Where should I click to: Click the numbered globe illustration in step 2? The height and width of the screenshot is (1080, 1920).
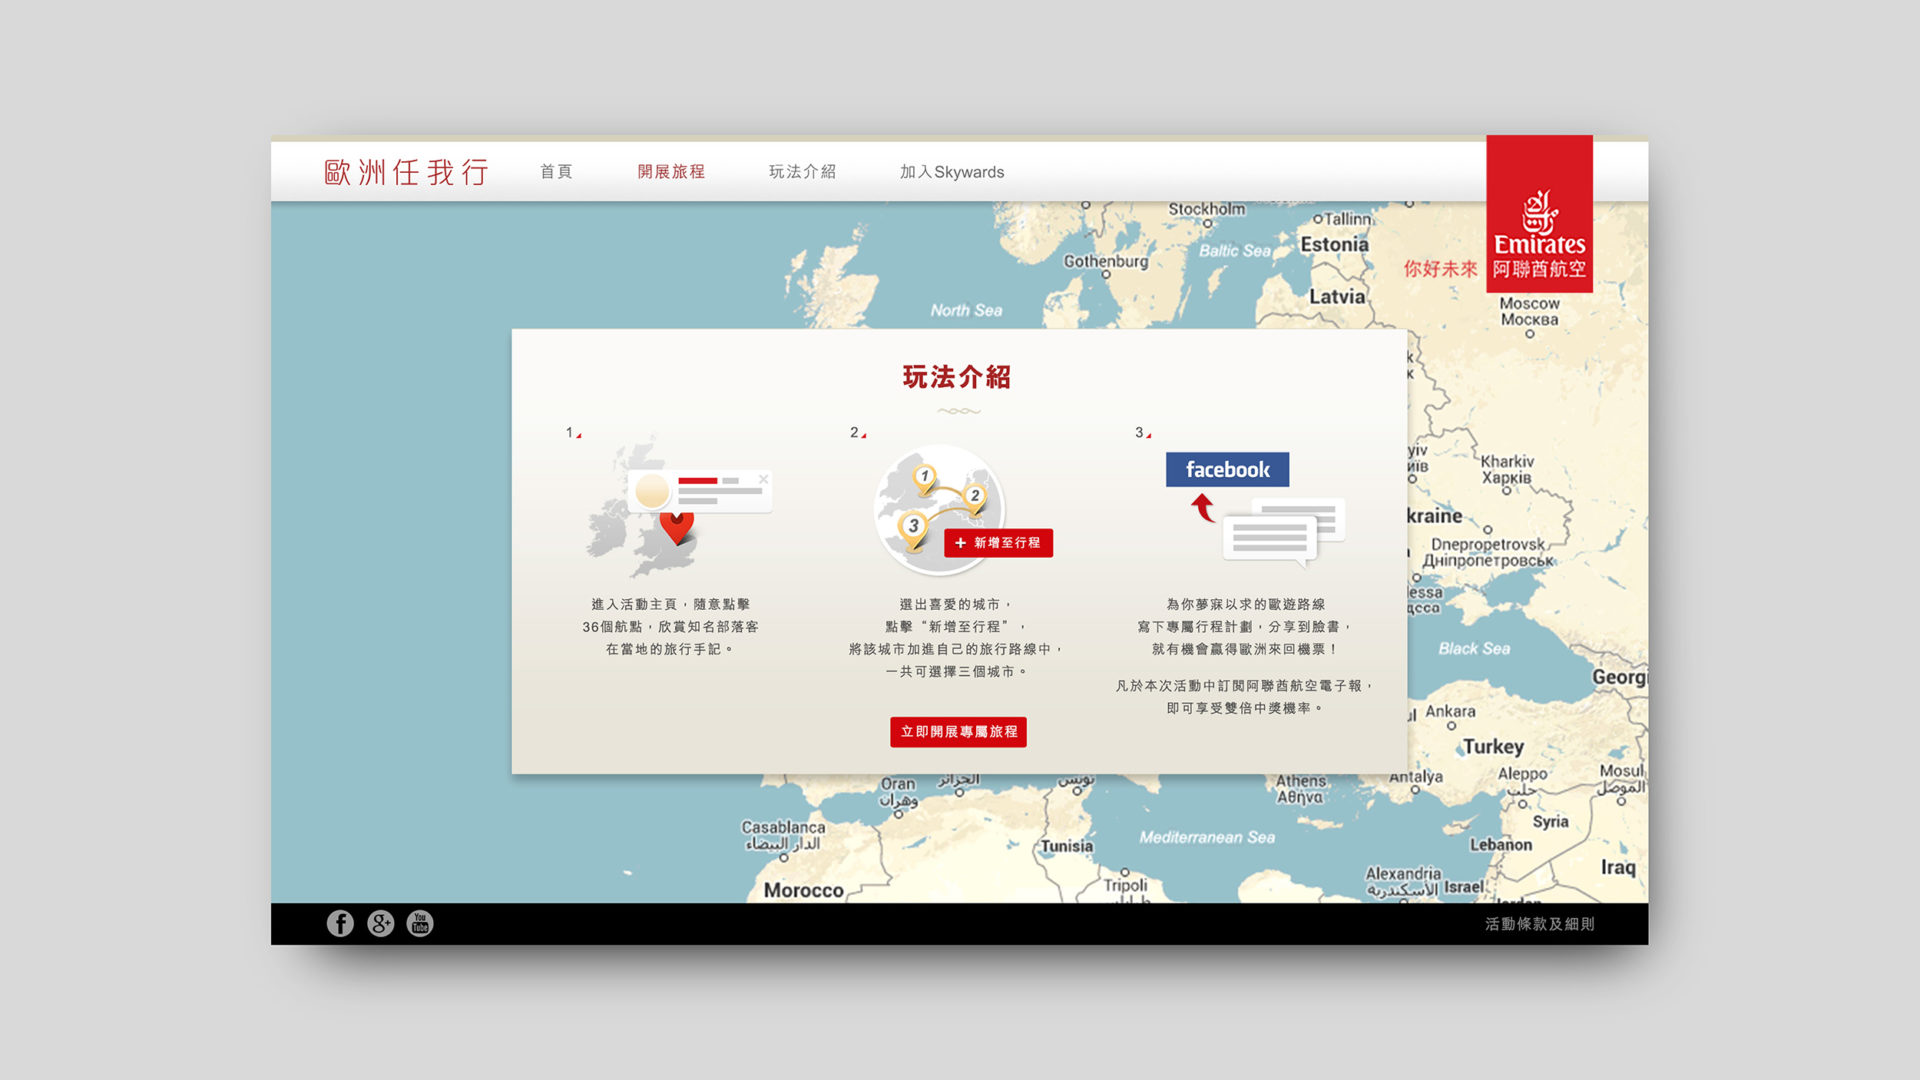(x=938, y=510)
